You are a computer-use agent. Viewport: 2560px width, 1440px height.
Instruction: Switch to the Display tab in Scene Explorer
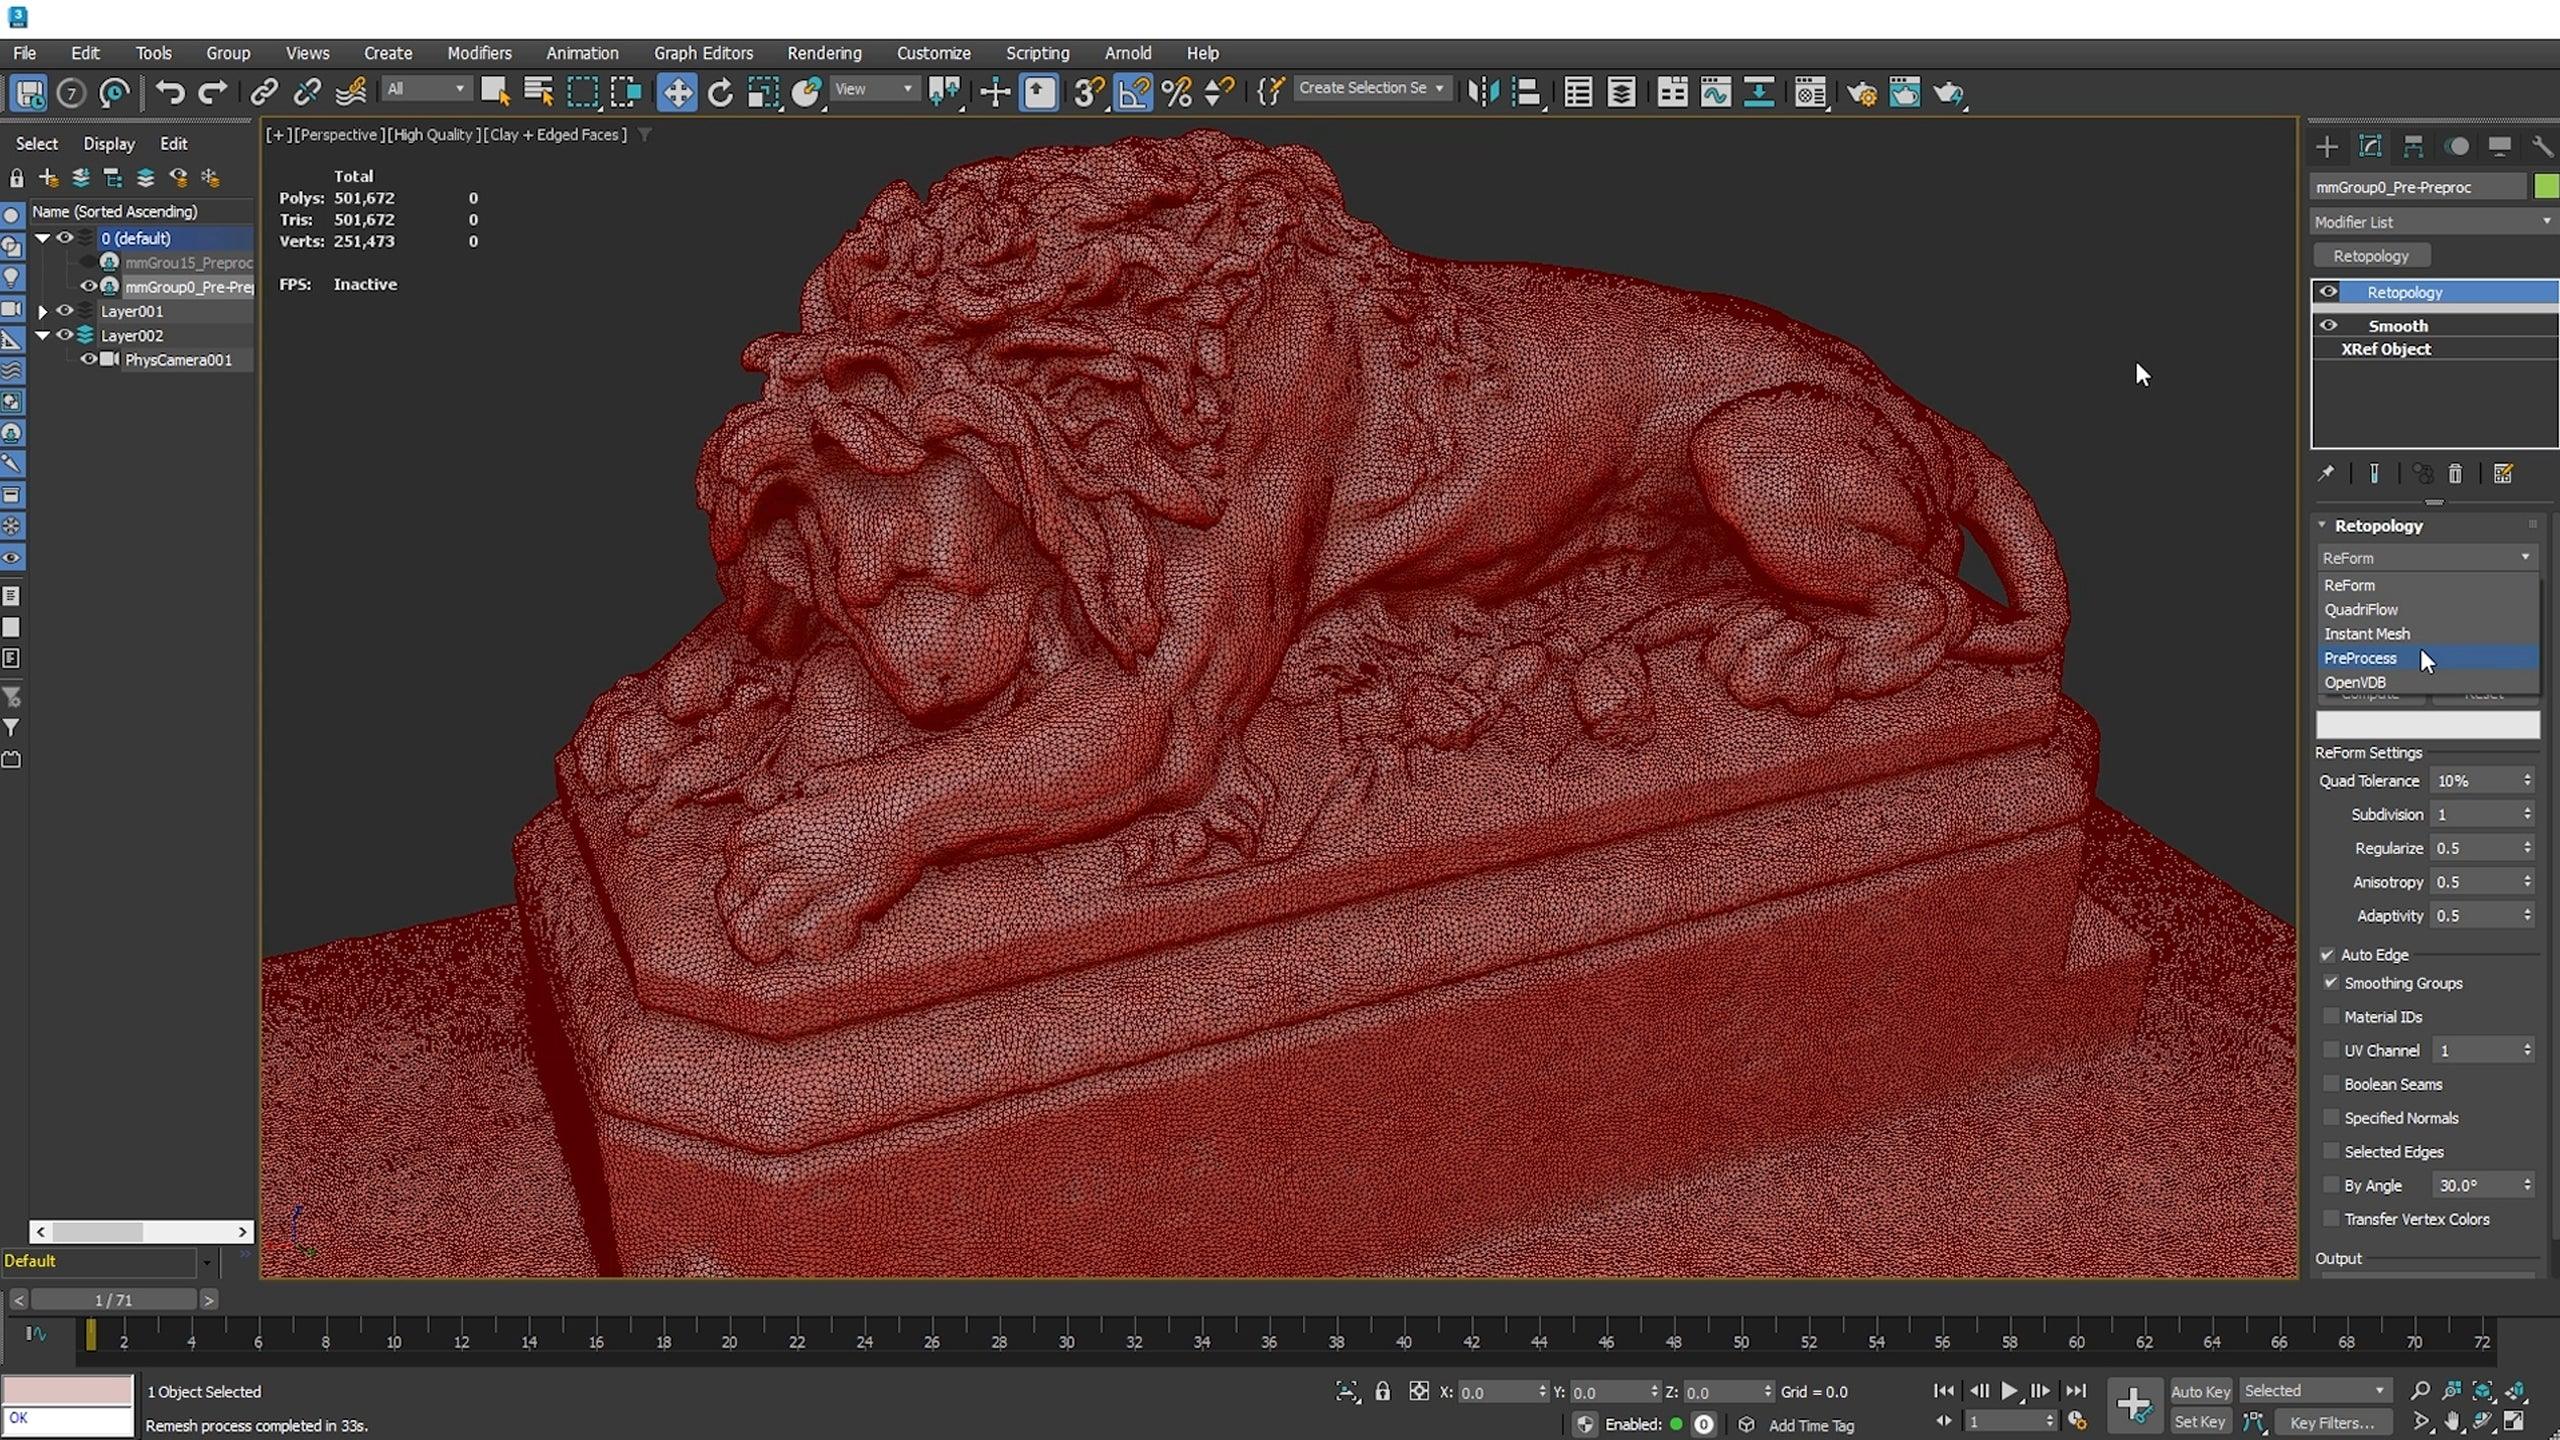pos(109,143)
